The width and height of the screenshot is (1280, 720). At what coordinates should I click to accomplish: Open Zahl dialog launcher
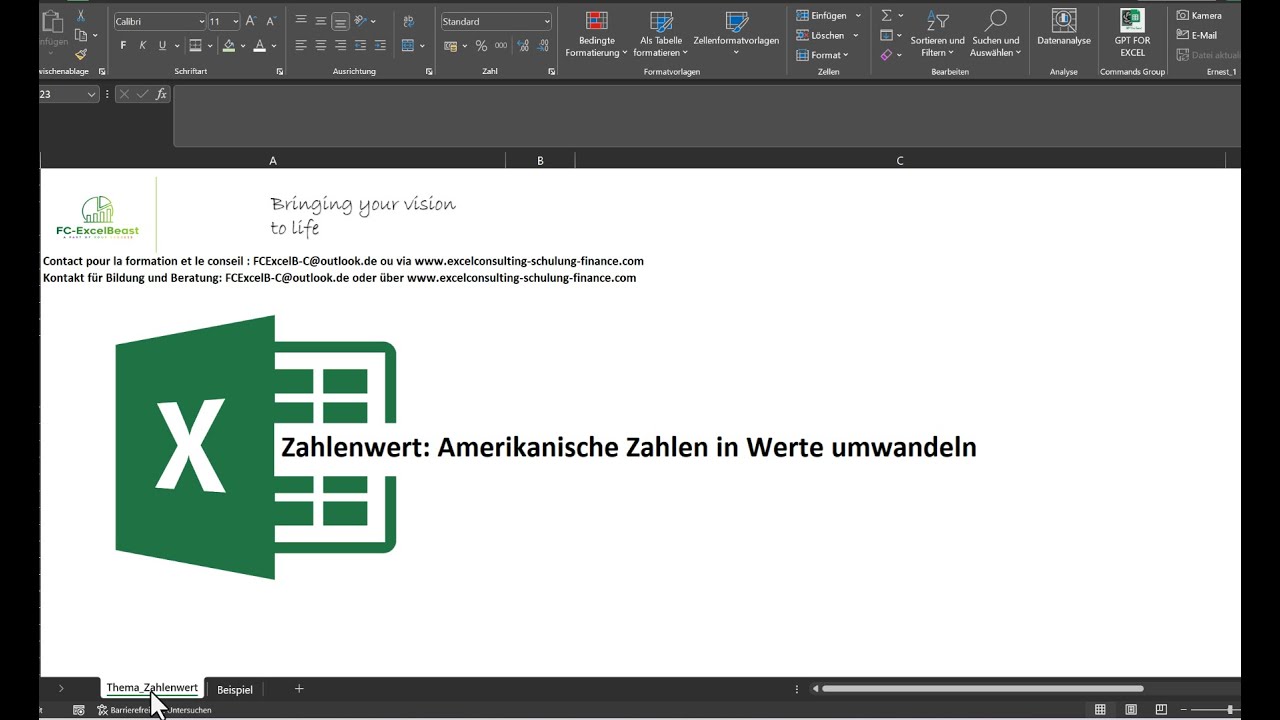(x=552, y=72)
